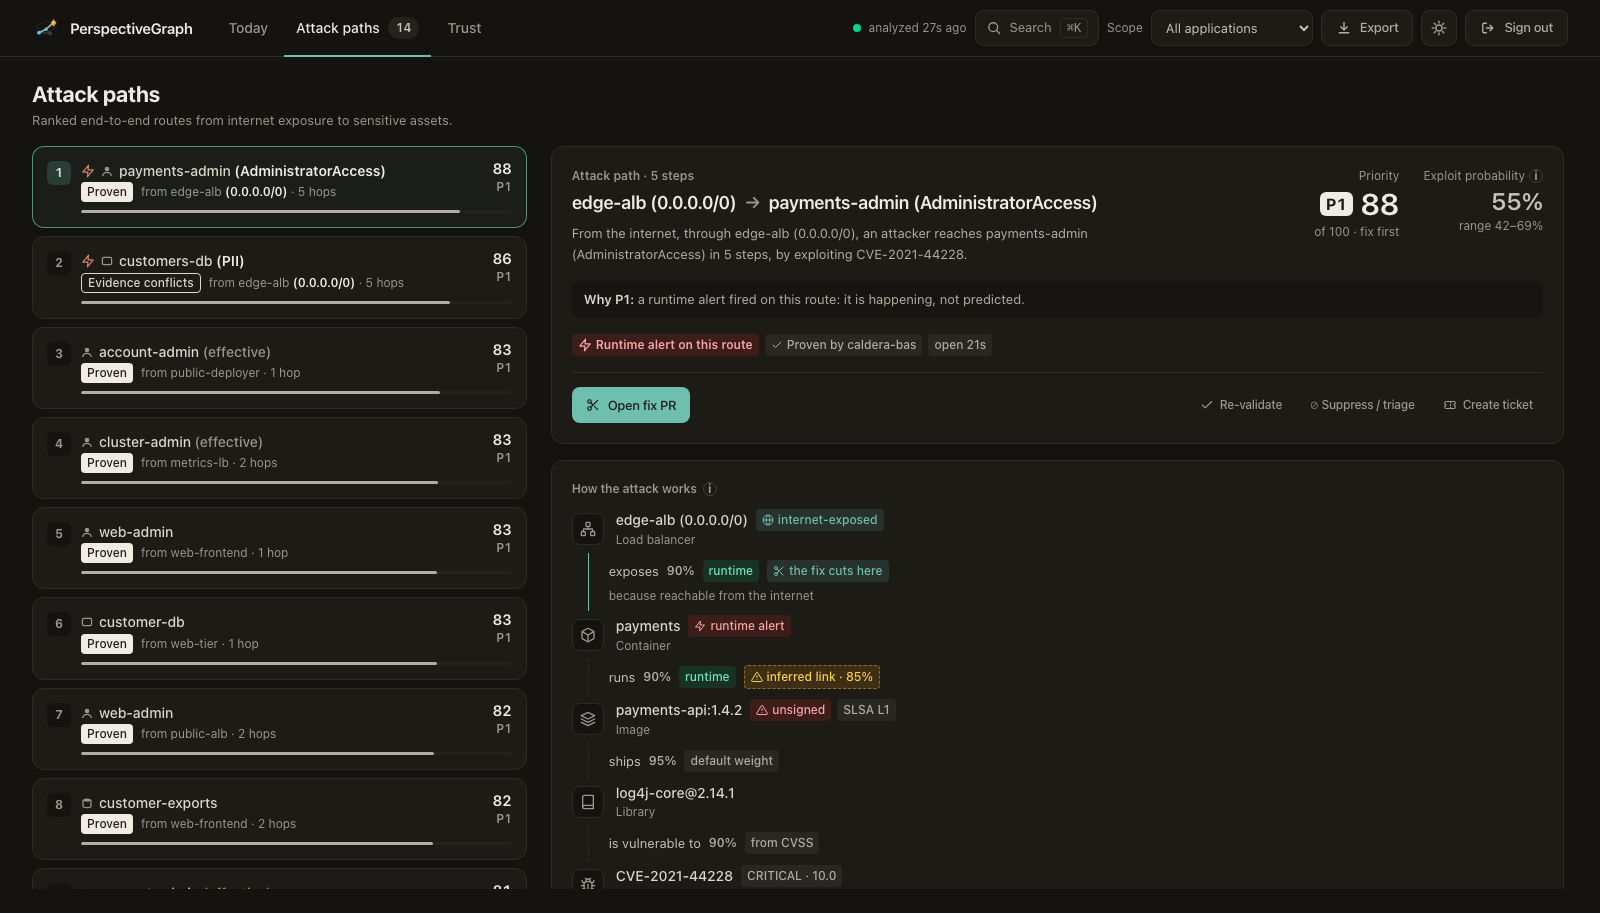1600x913 pixels.
Task: Click the info icon beside Exploit probability
Action: coord(1536,176)
